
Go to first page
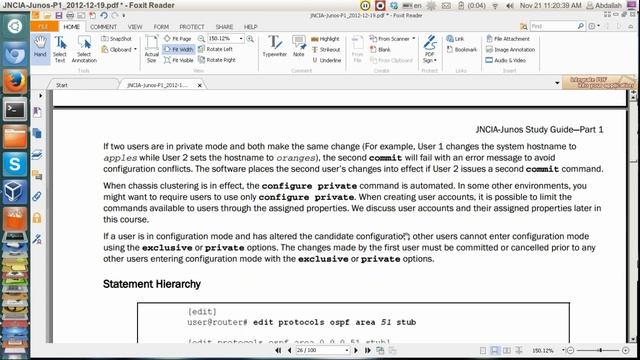[278, 350]
